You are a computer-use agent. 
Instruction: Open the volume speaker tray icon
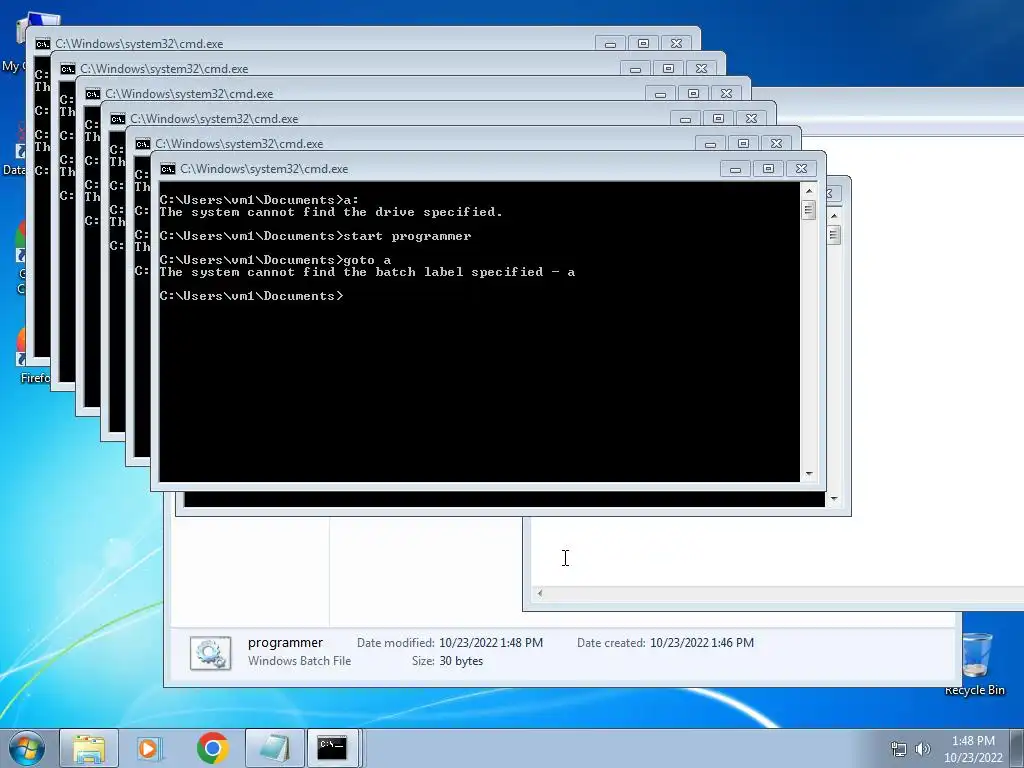point(922,748)
